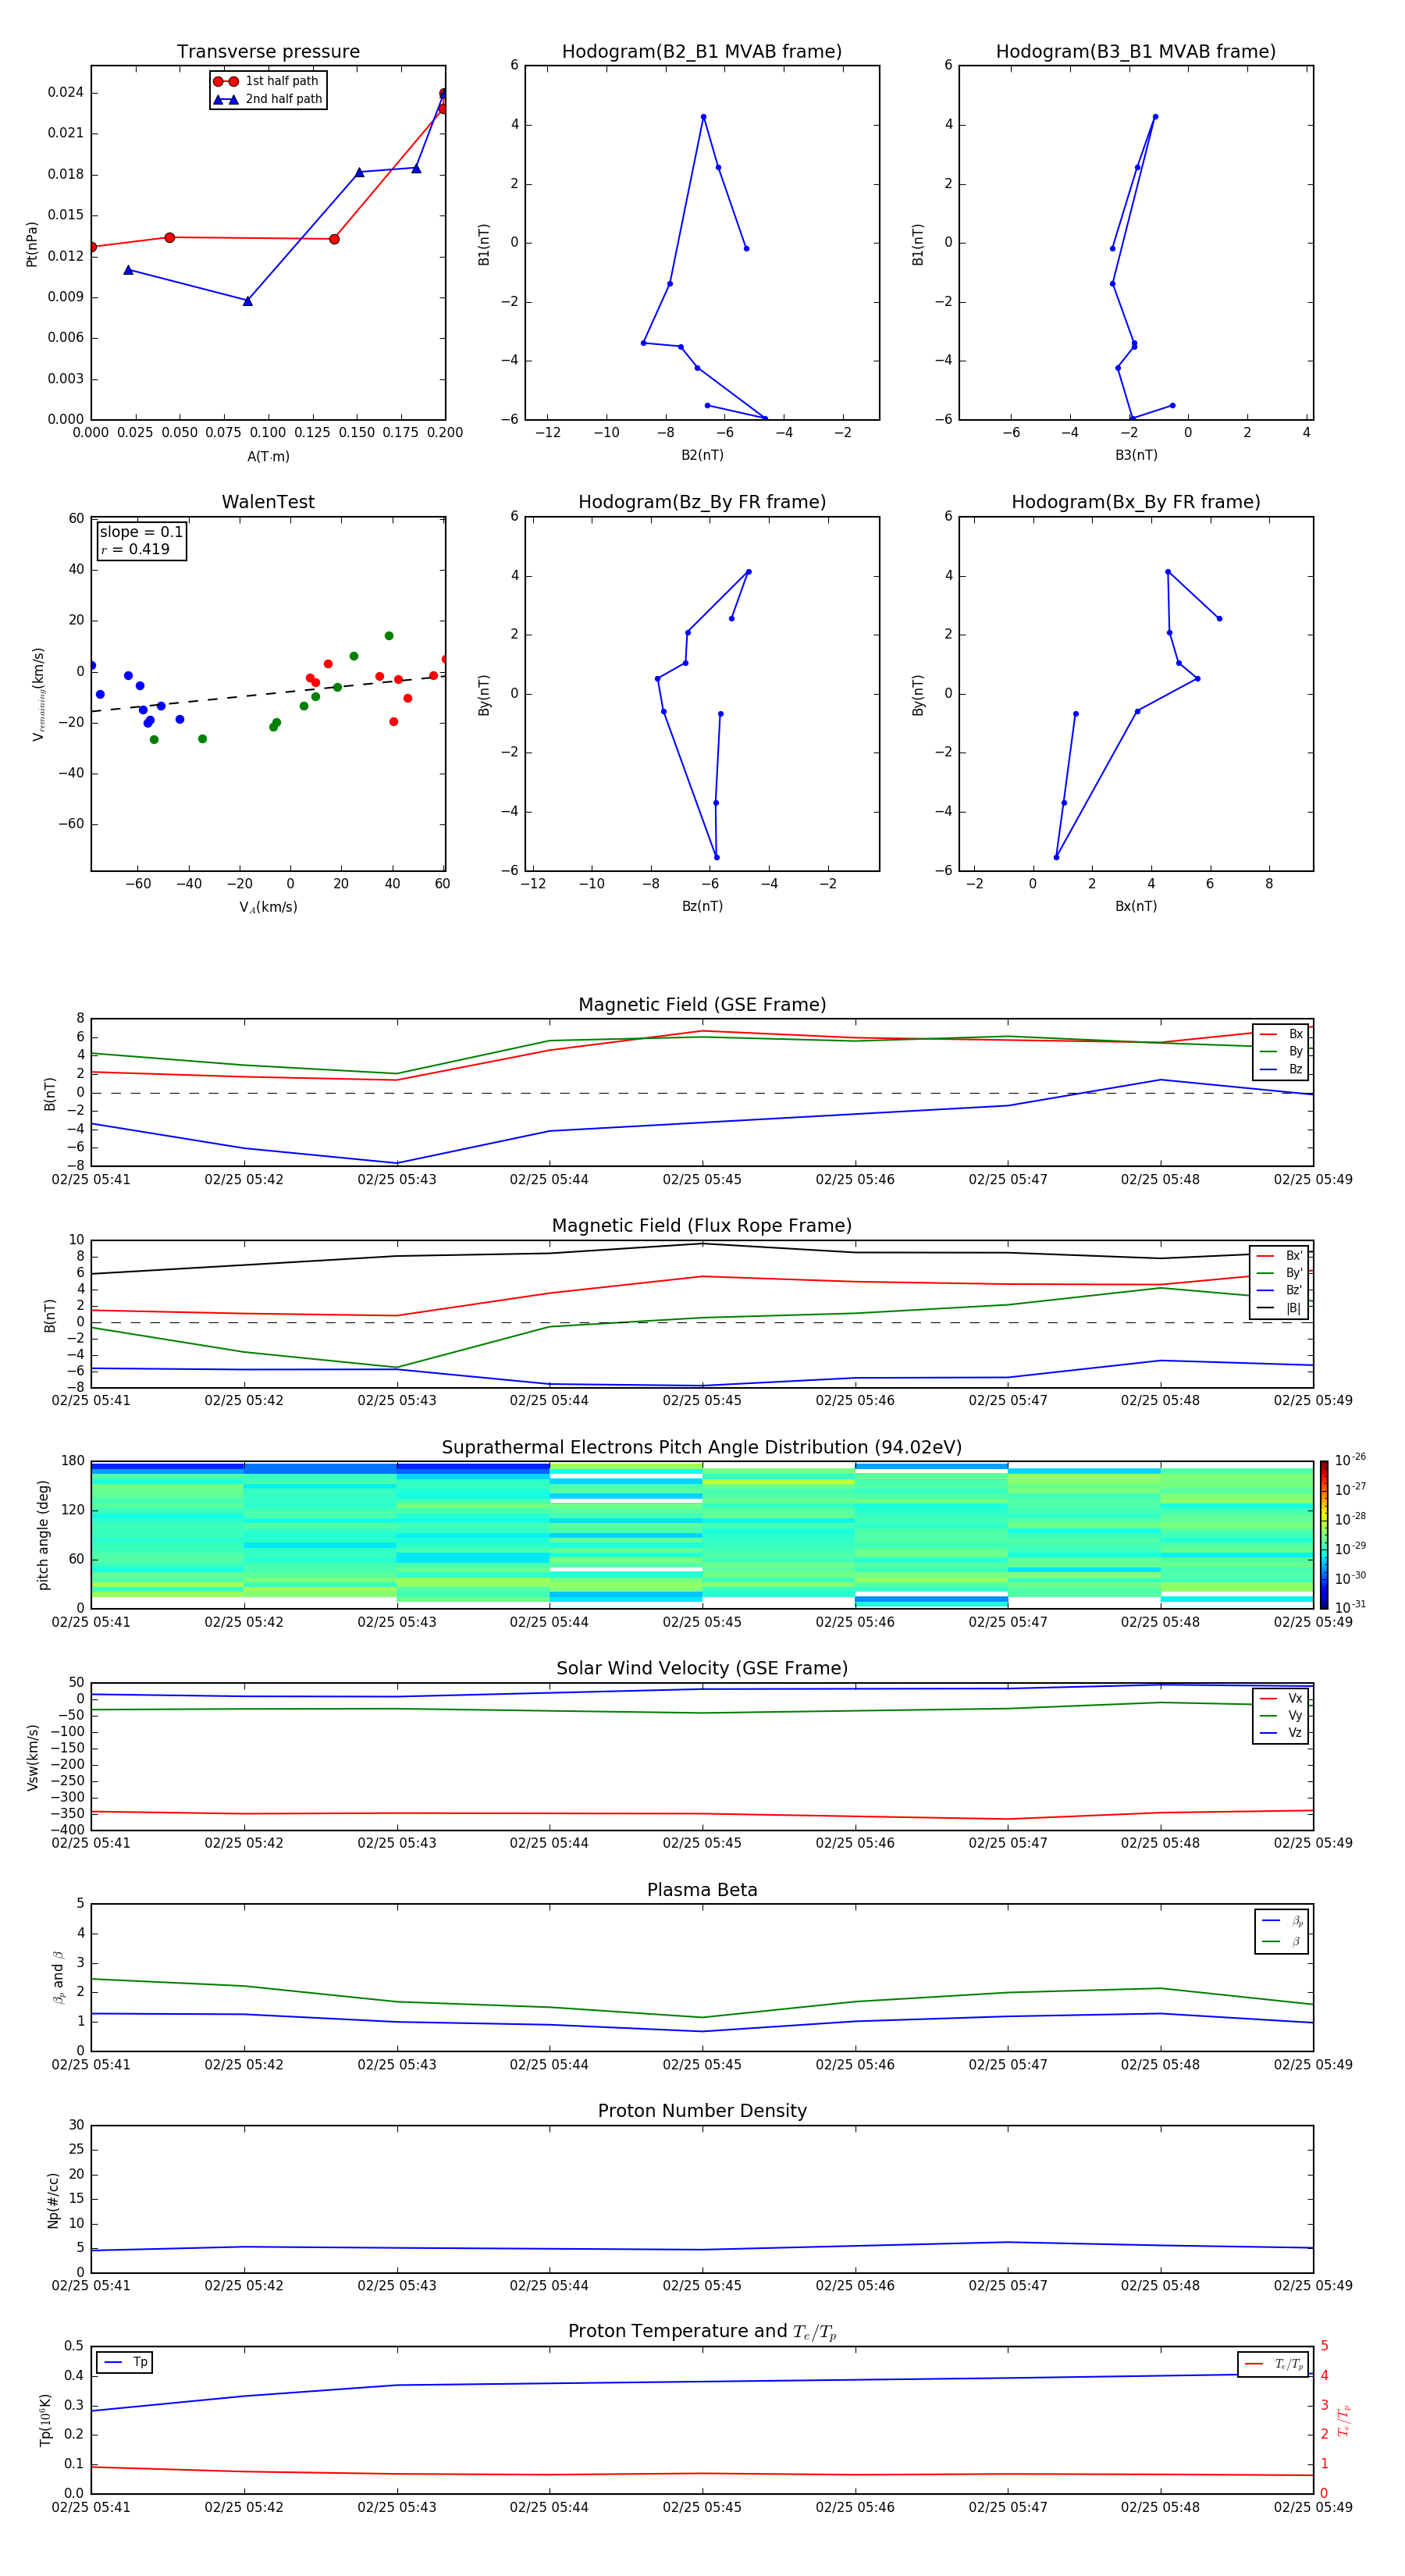This screenshot has width=1405, height=2576.
Task: Click the "Plasma Beta" plot title
Action: click(x=702, y=1890)
